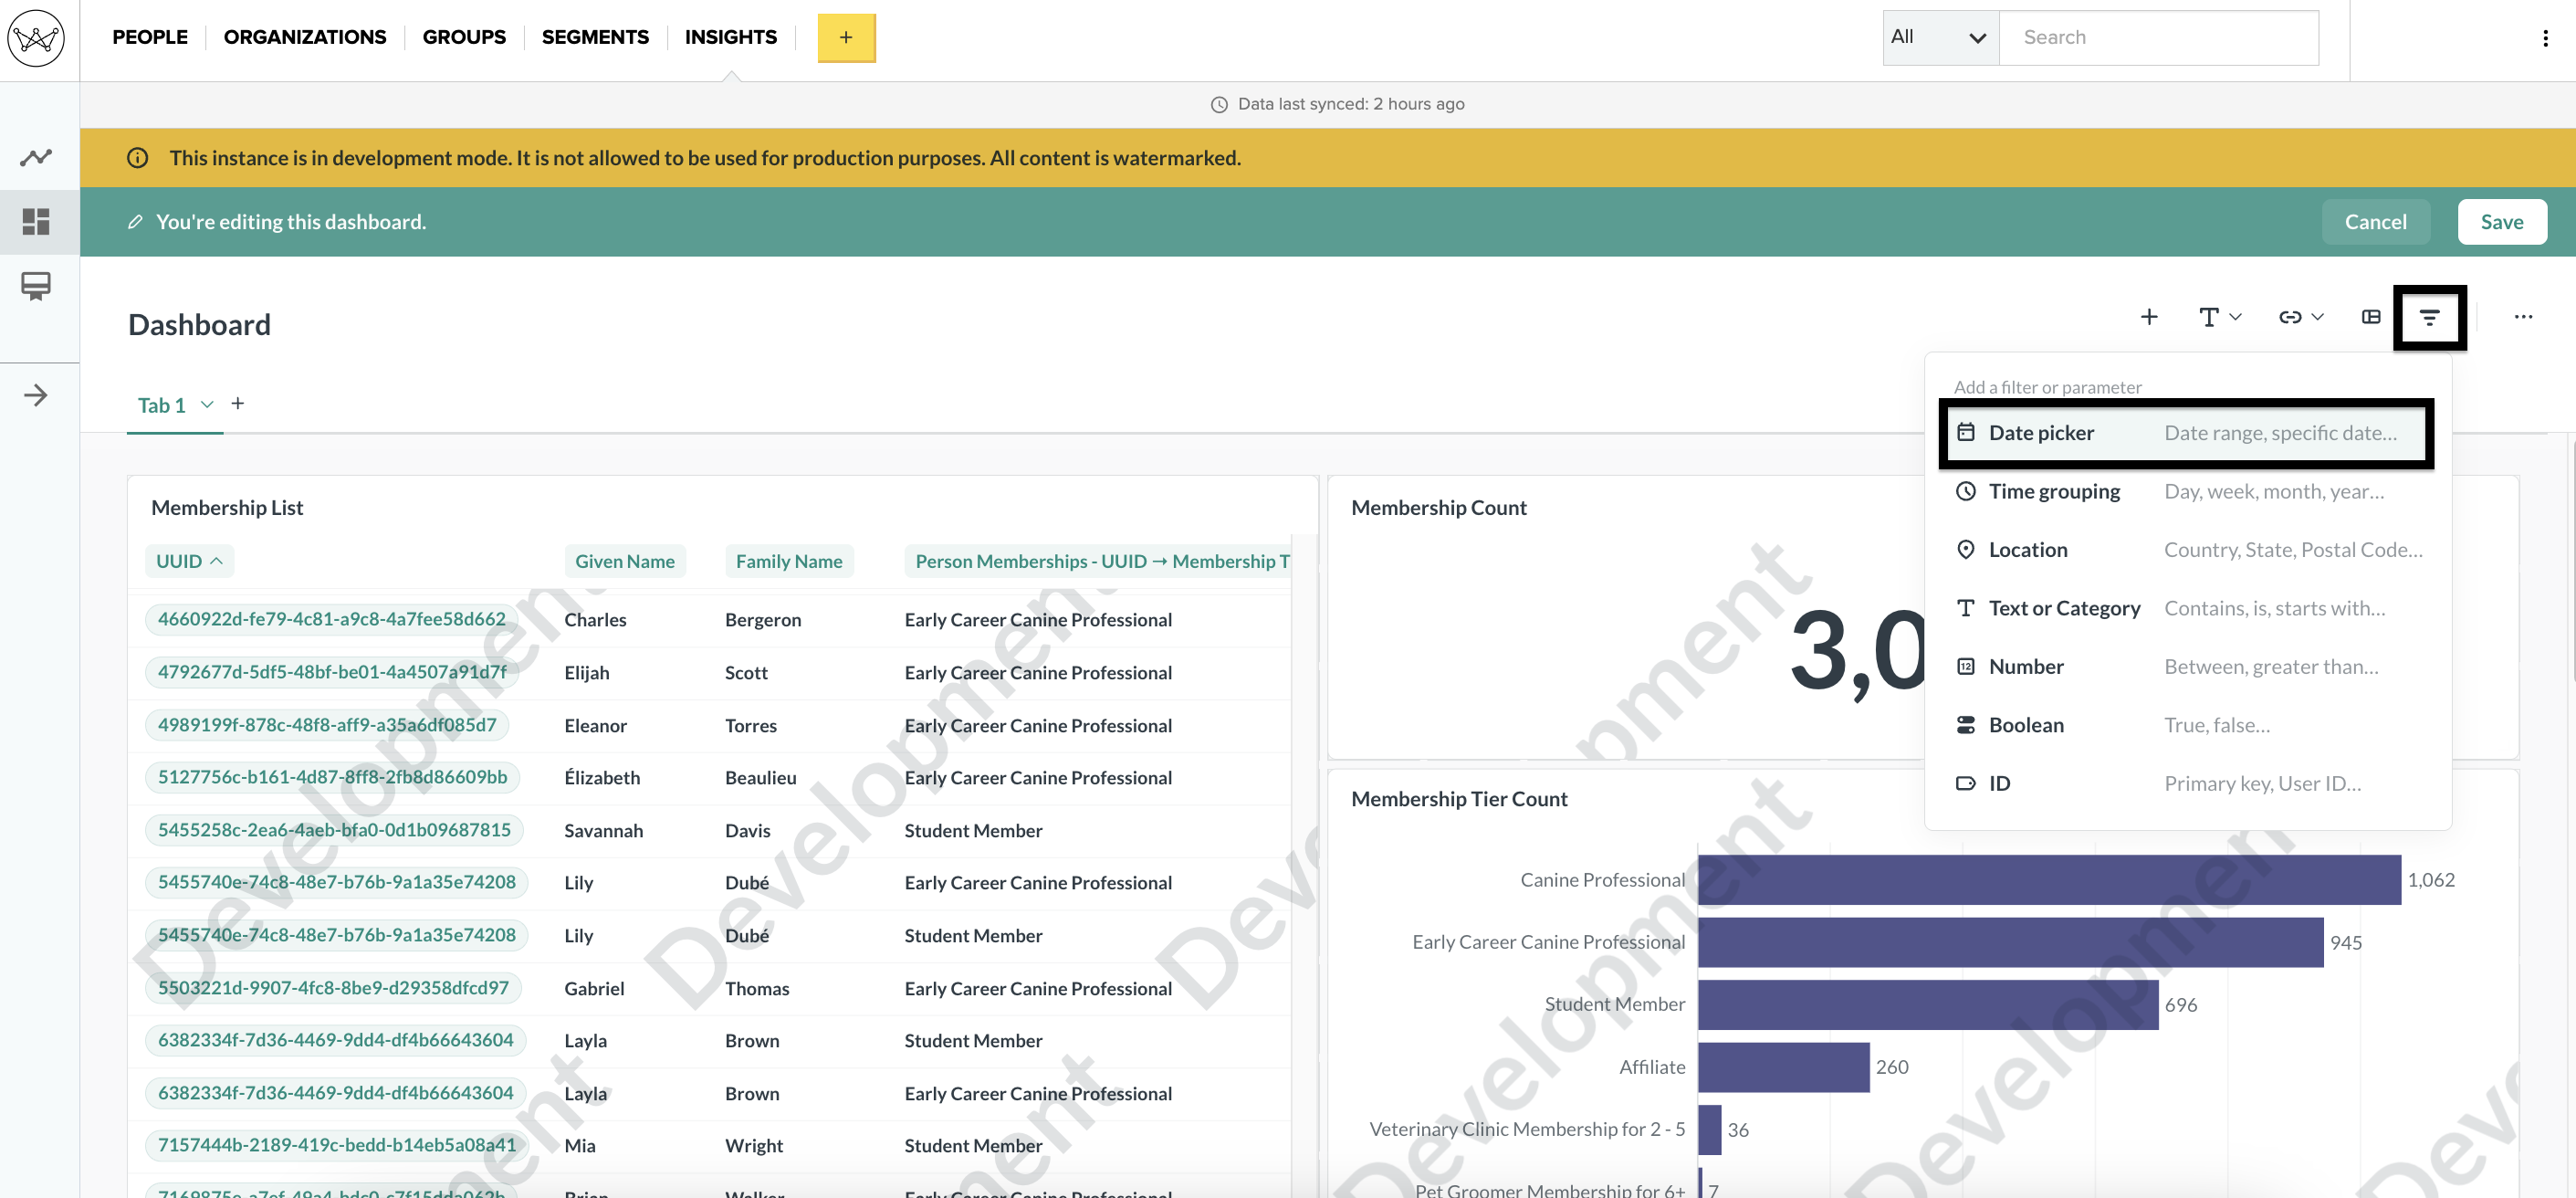Open UUID 4989199f-878c-48f8-aff9-a35a6df085d7
2576x1198 pixels.
tap(327, 725)
